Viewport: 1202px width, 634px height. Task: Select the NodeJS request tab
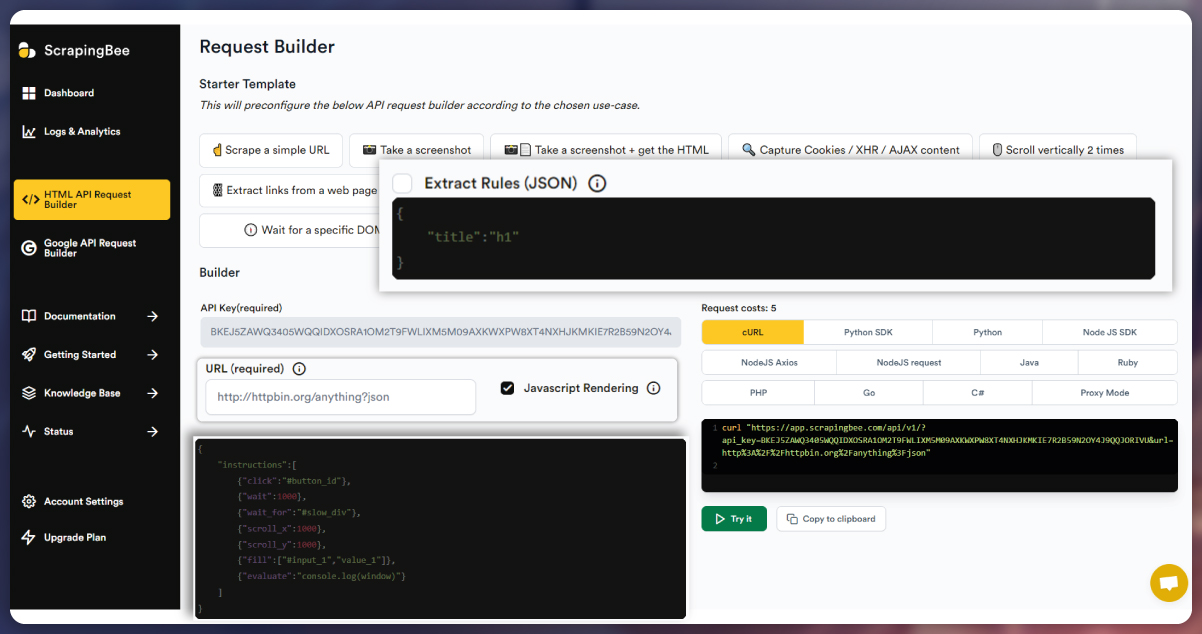(908, 362)
